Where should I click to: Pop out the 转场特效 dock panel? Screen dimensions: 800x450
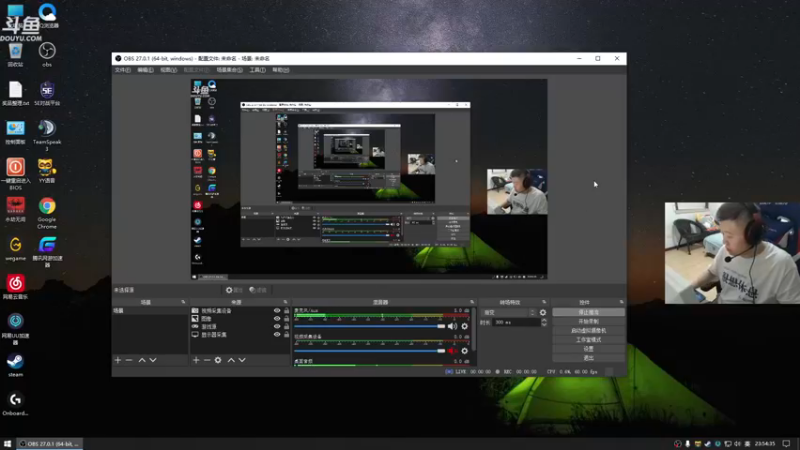pos(544,302)
